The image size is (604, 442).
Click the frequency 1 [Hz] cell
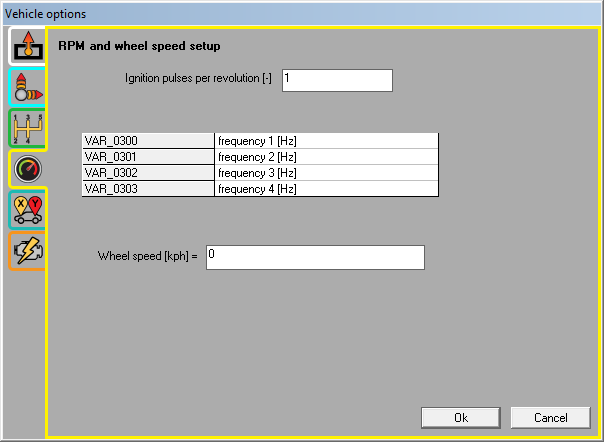[x=326, y=141]
